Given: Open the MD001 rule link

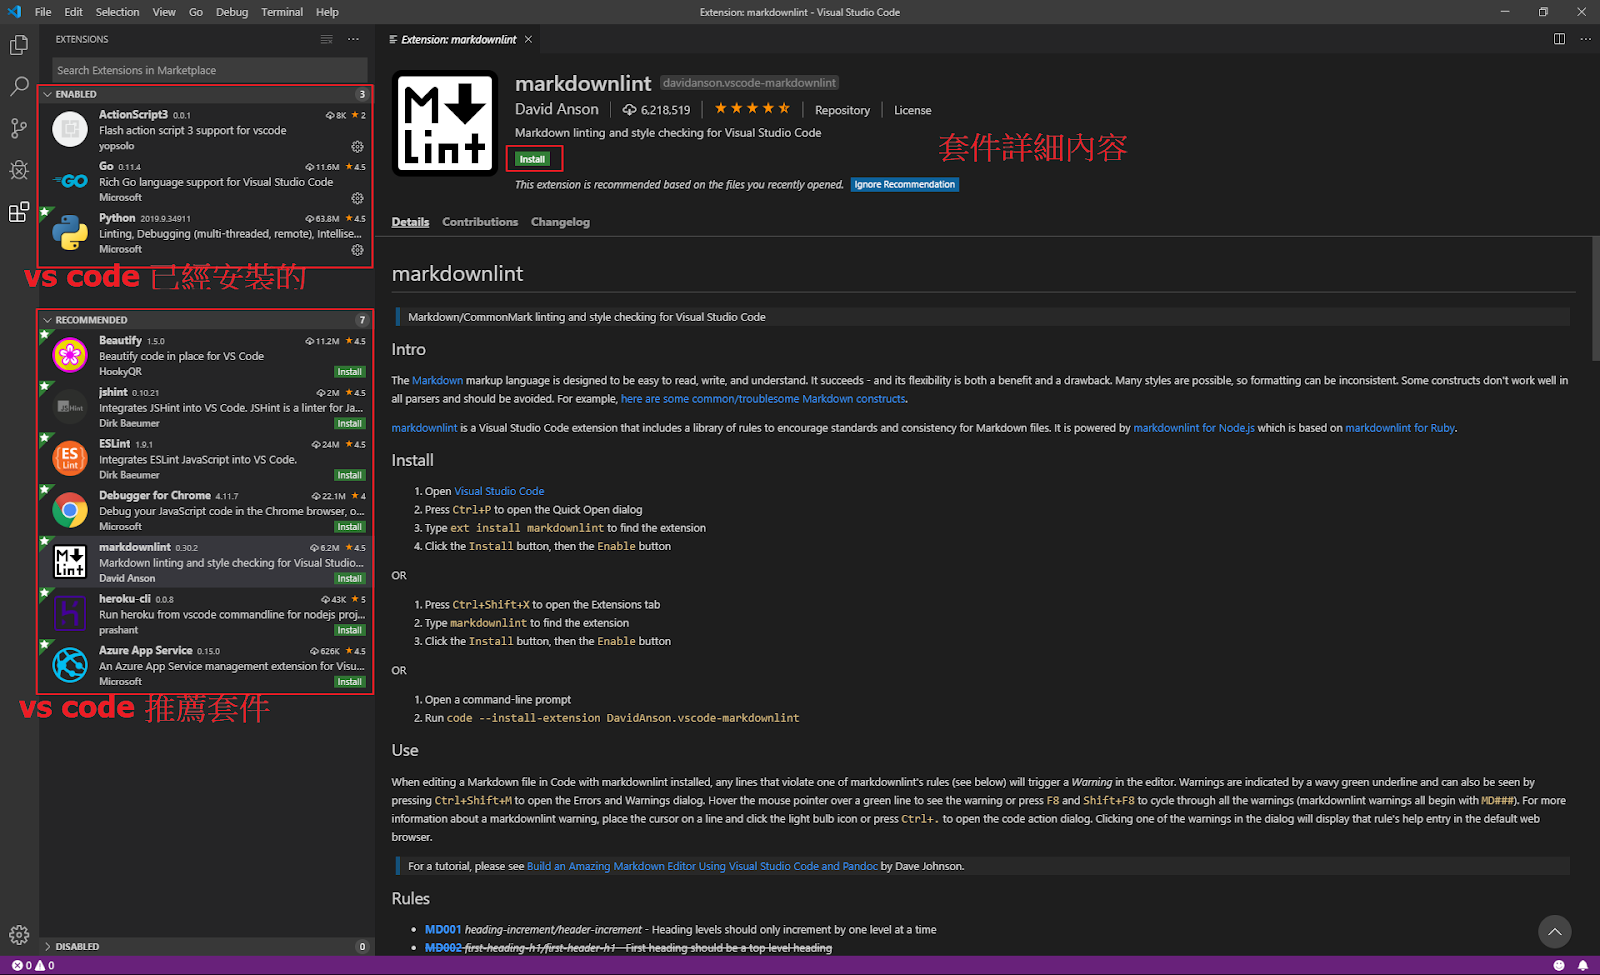Looking at the screenshot, I should [443, 930].
